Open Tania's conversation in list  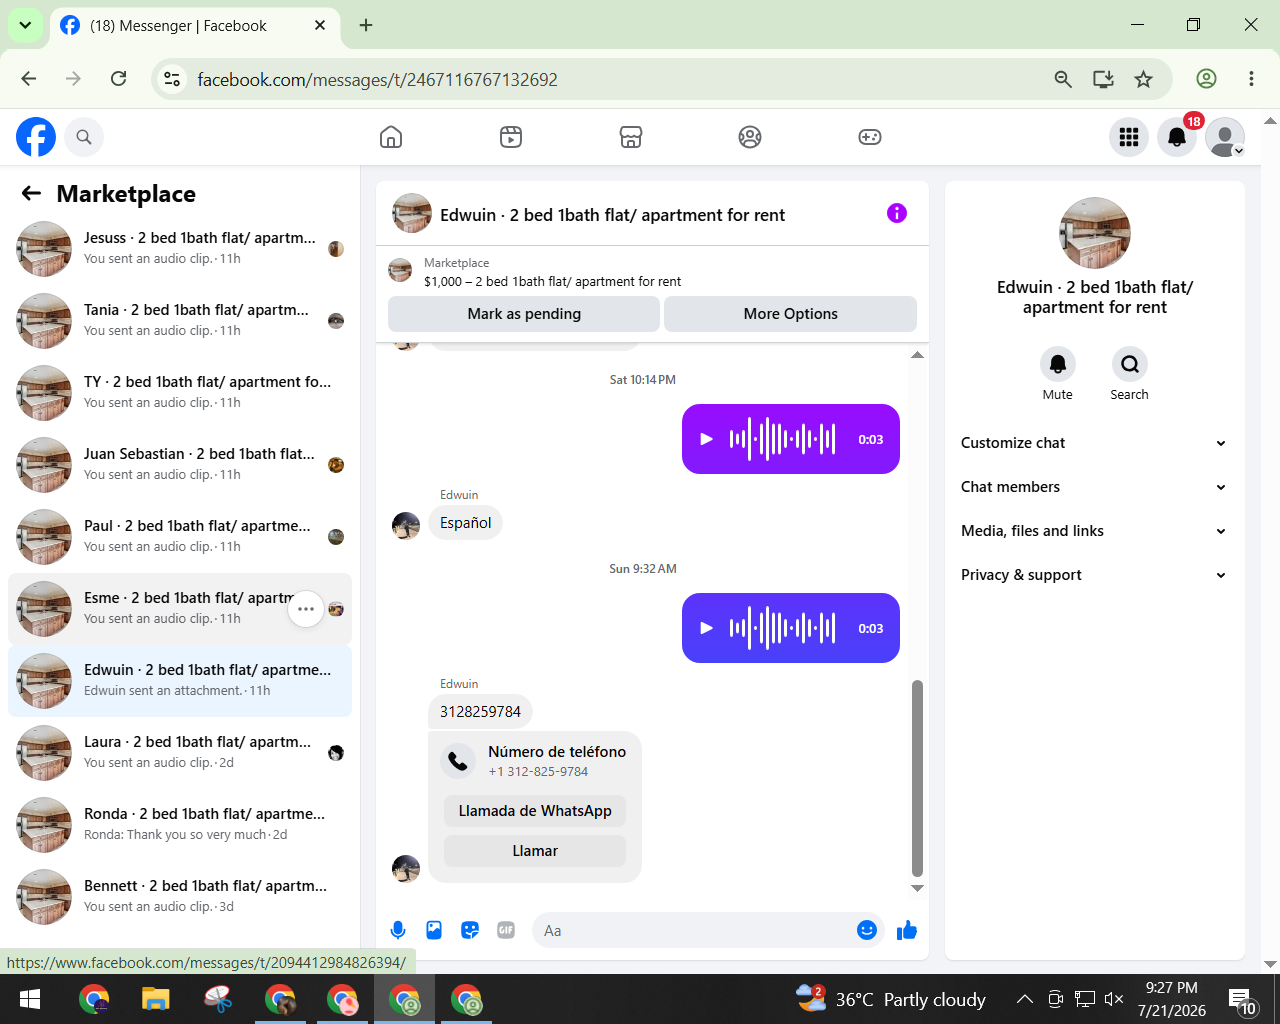click(180, 321)
